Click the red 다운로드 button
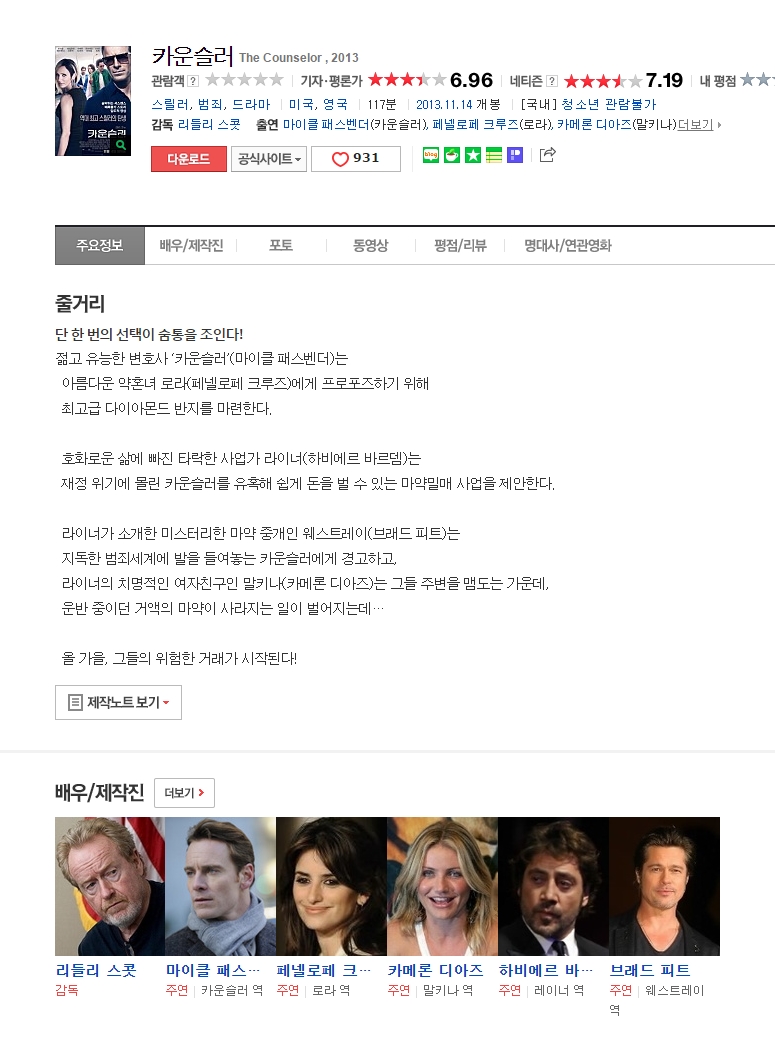This screenshot has width=775, height=1039. coord(189,159)
